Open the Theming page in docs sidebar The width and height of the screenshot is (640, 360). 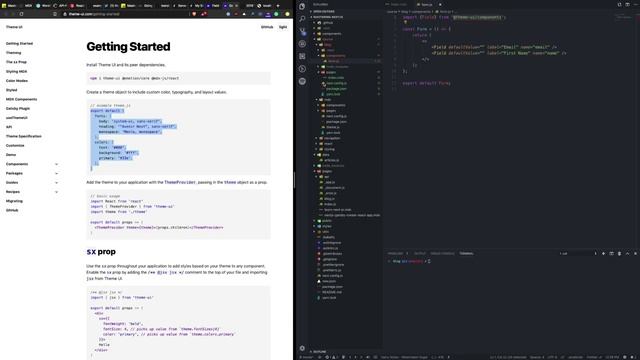[13, 53]
